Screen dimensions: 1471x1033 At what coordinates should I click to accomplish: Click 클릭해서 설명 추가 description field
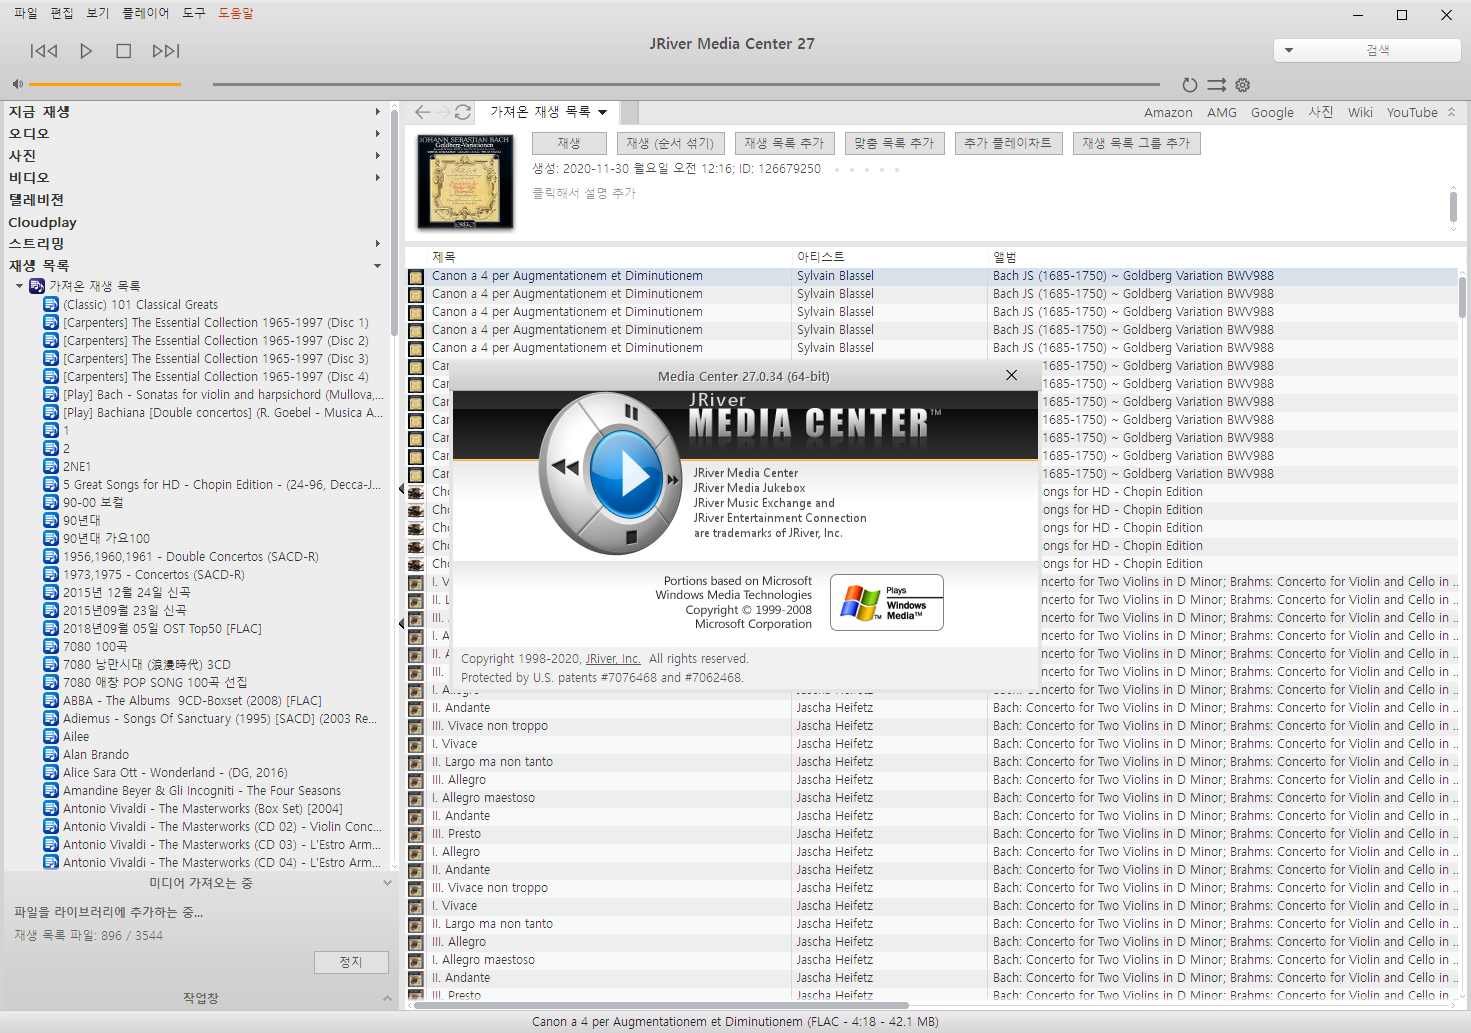[584, 193]
